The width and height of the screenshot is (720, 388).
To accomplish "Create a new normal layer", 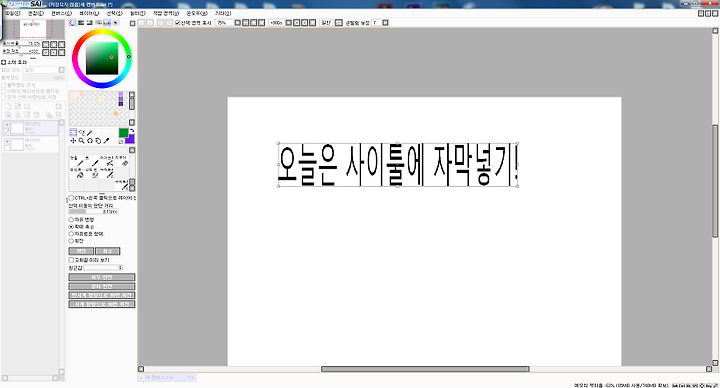I will pyautogui.click(x=8, y=107).
